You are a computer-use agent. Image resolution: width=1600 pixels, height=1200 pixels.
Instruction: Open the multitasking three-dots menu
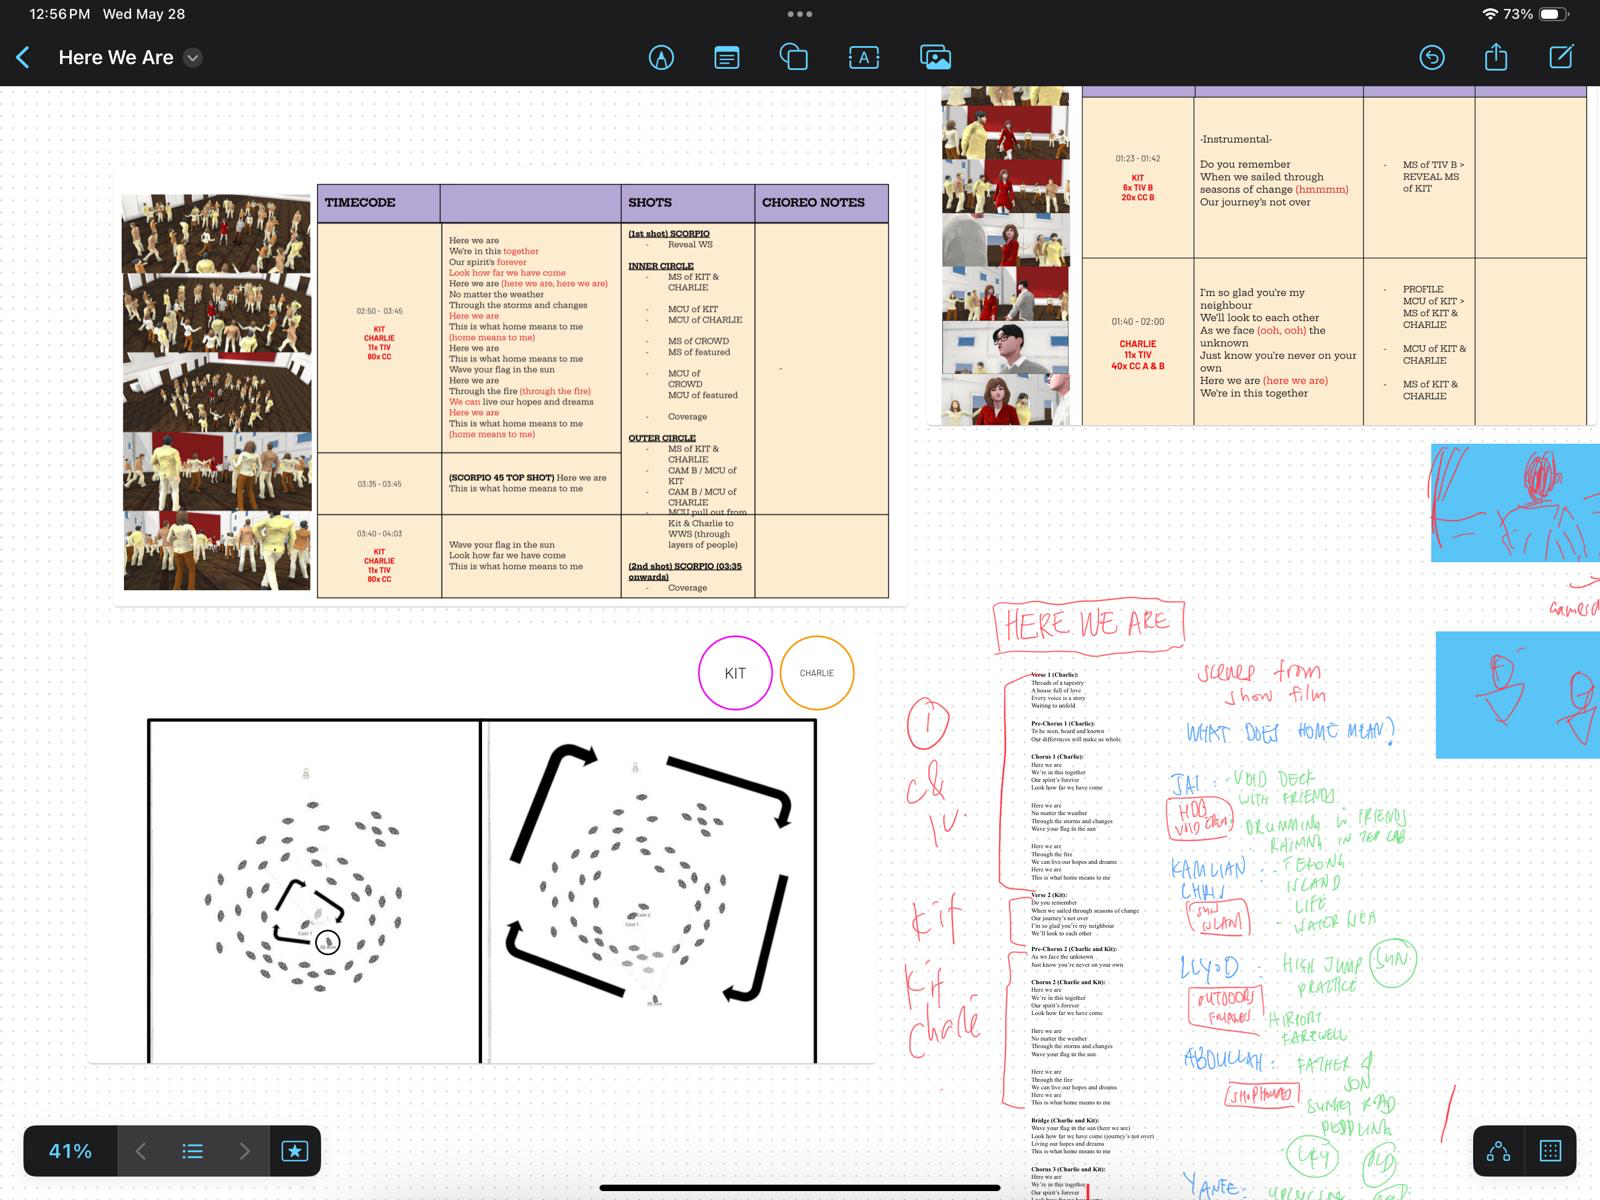pyautogui.click(x=800, y=14)
